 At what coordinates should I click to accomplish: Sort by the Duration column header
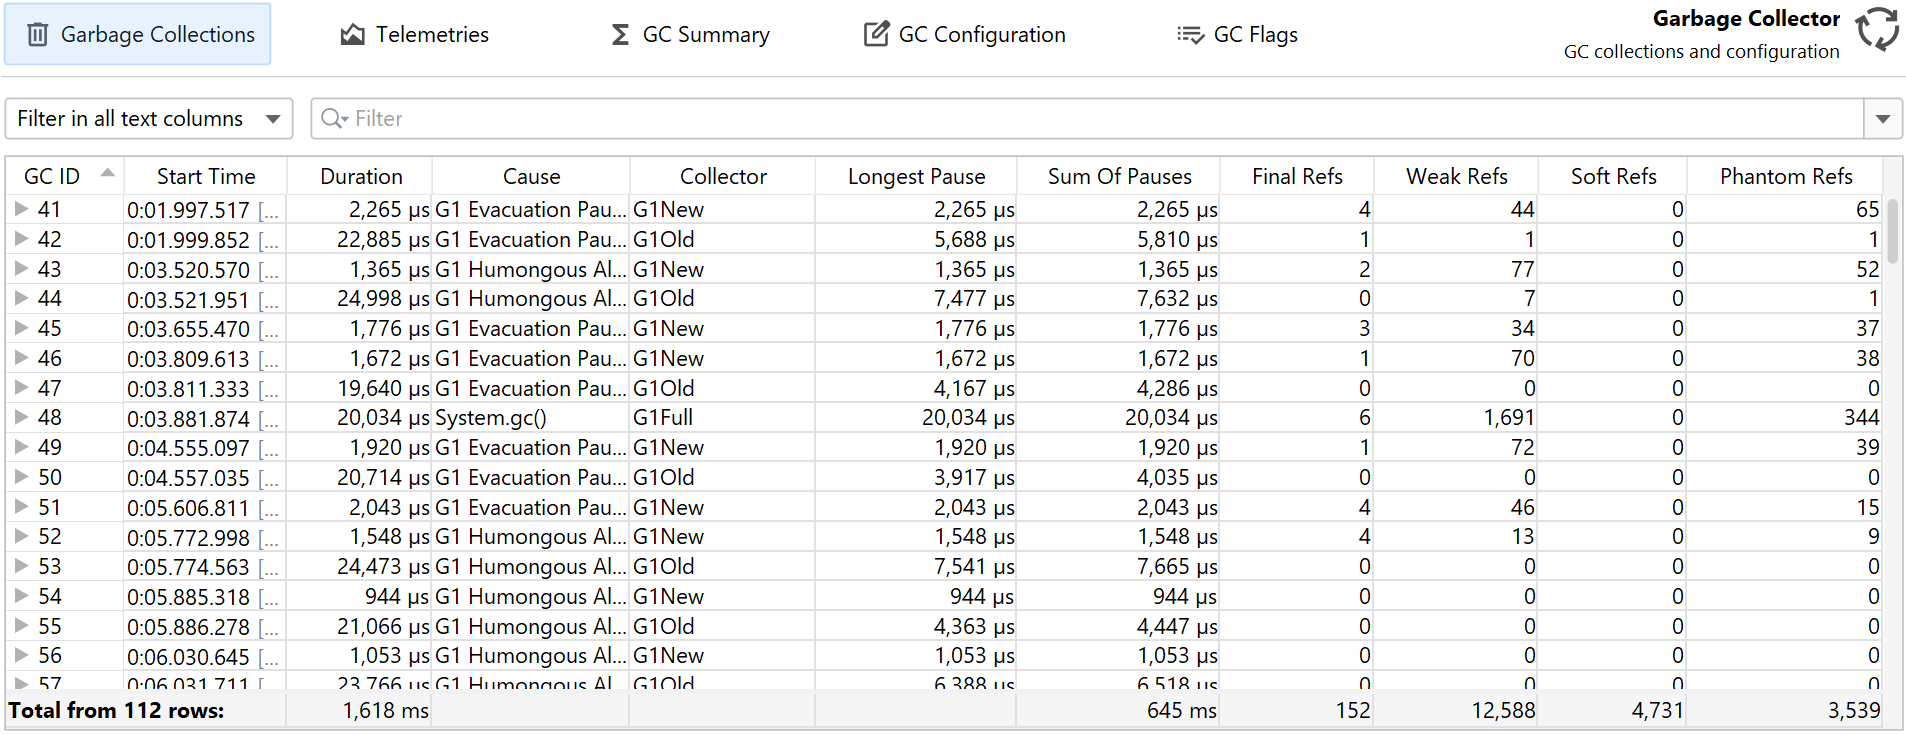coord(361,177)
